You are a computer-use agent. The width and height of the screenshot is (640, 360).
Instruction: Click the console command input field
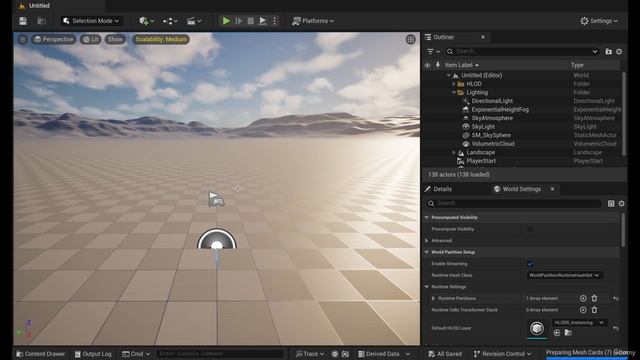(x=220, y=354)
